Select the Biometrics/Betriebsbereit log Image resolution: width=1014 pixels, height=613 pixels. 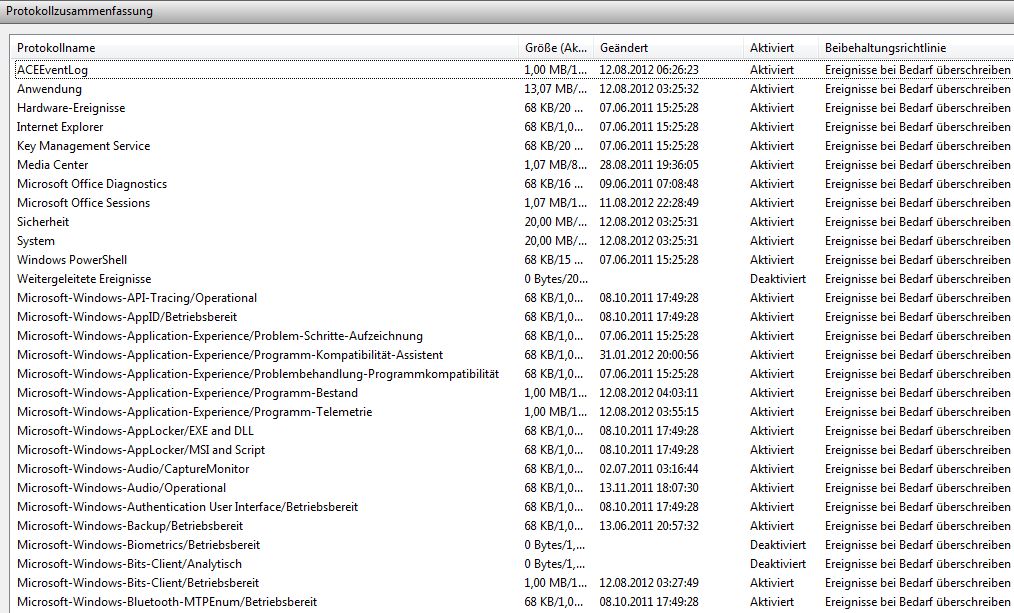(514, 544)
